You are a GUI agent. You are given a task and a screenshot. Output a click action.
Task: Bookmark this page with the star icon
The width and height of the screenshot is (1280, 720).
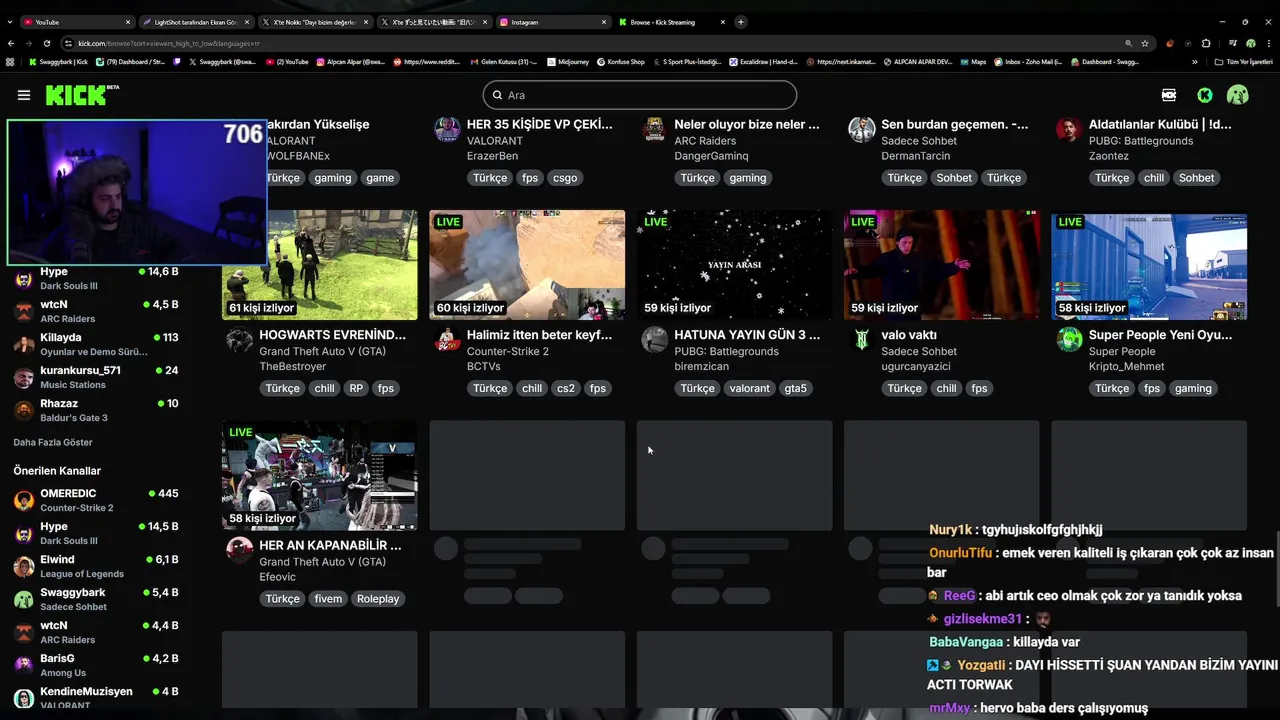point(1145,43)
